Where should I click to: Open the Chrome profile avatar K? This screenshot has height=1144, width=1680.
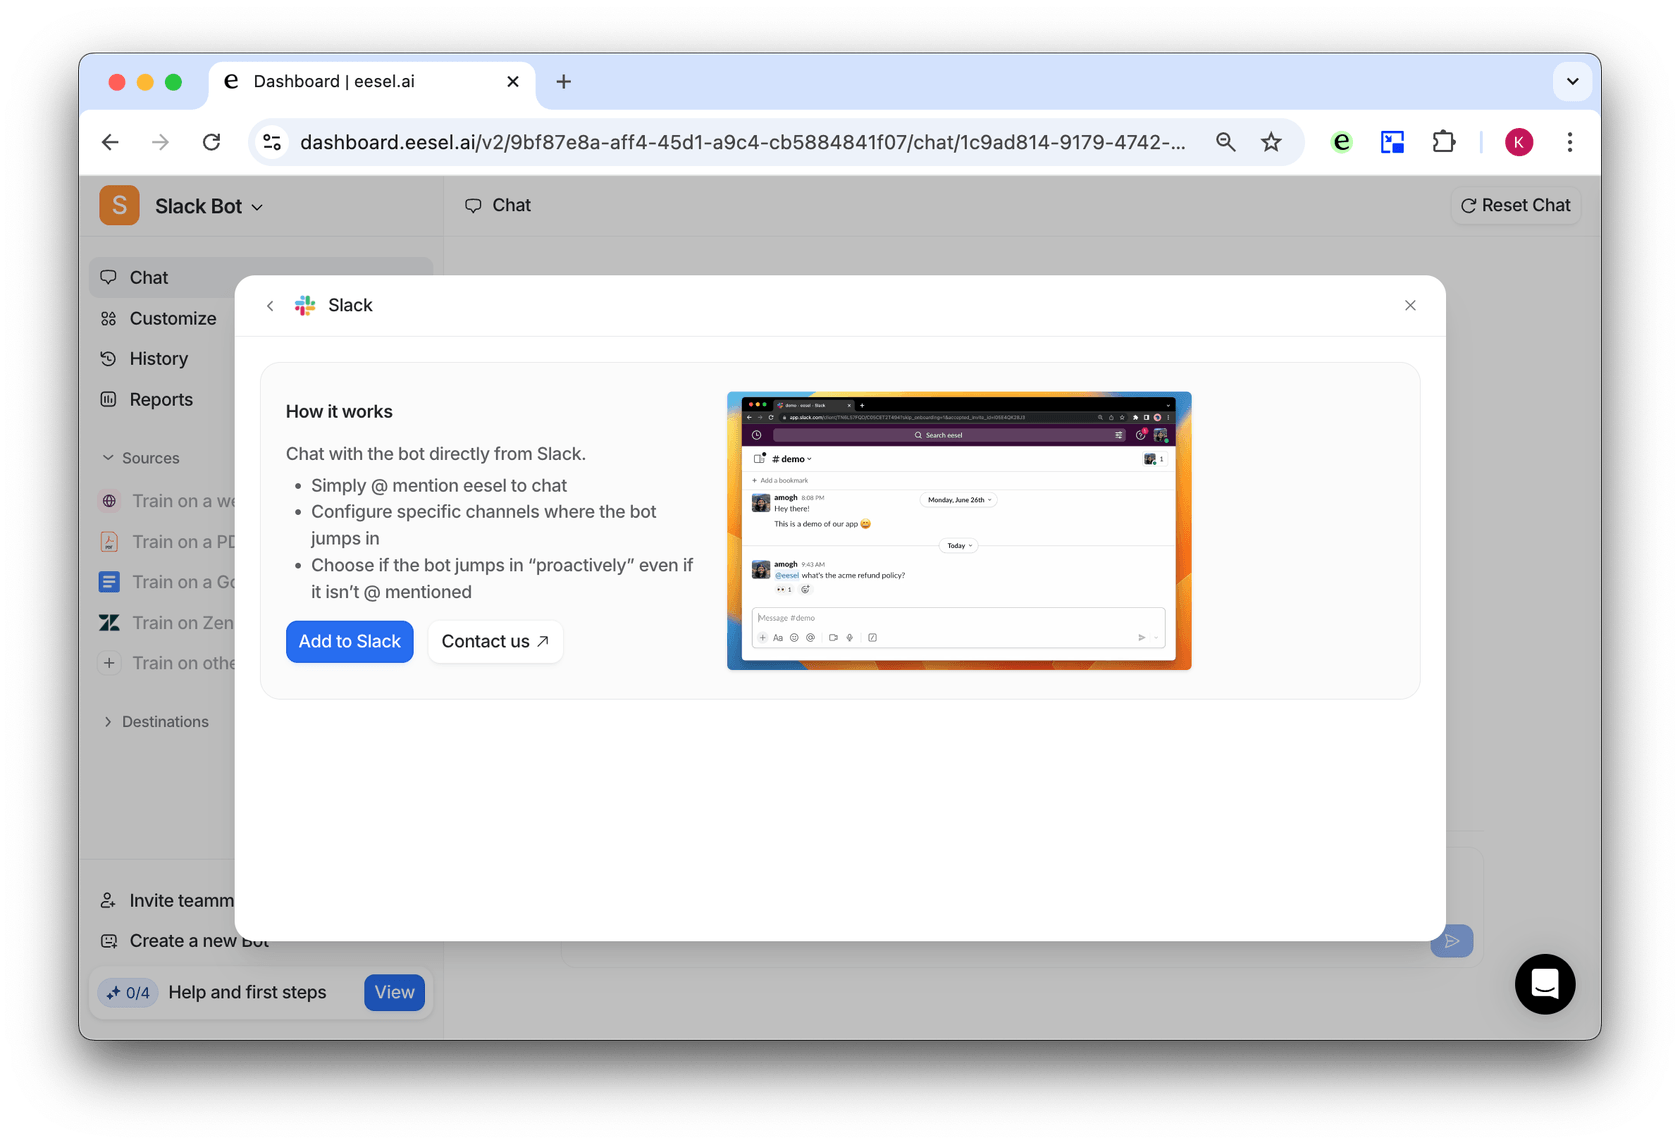[1518, 142]
